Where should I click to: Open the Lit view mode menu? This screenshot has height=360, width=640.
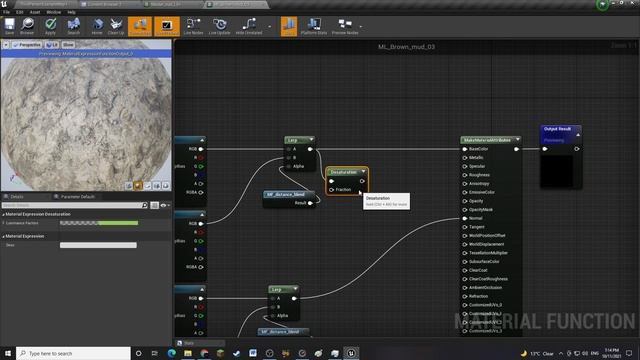click(52, 45)
